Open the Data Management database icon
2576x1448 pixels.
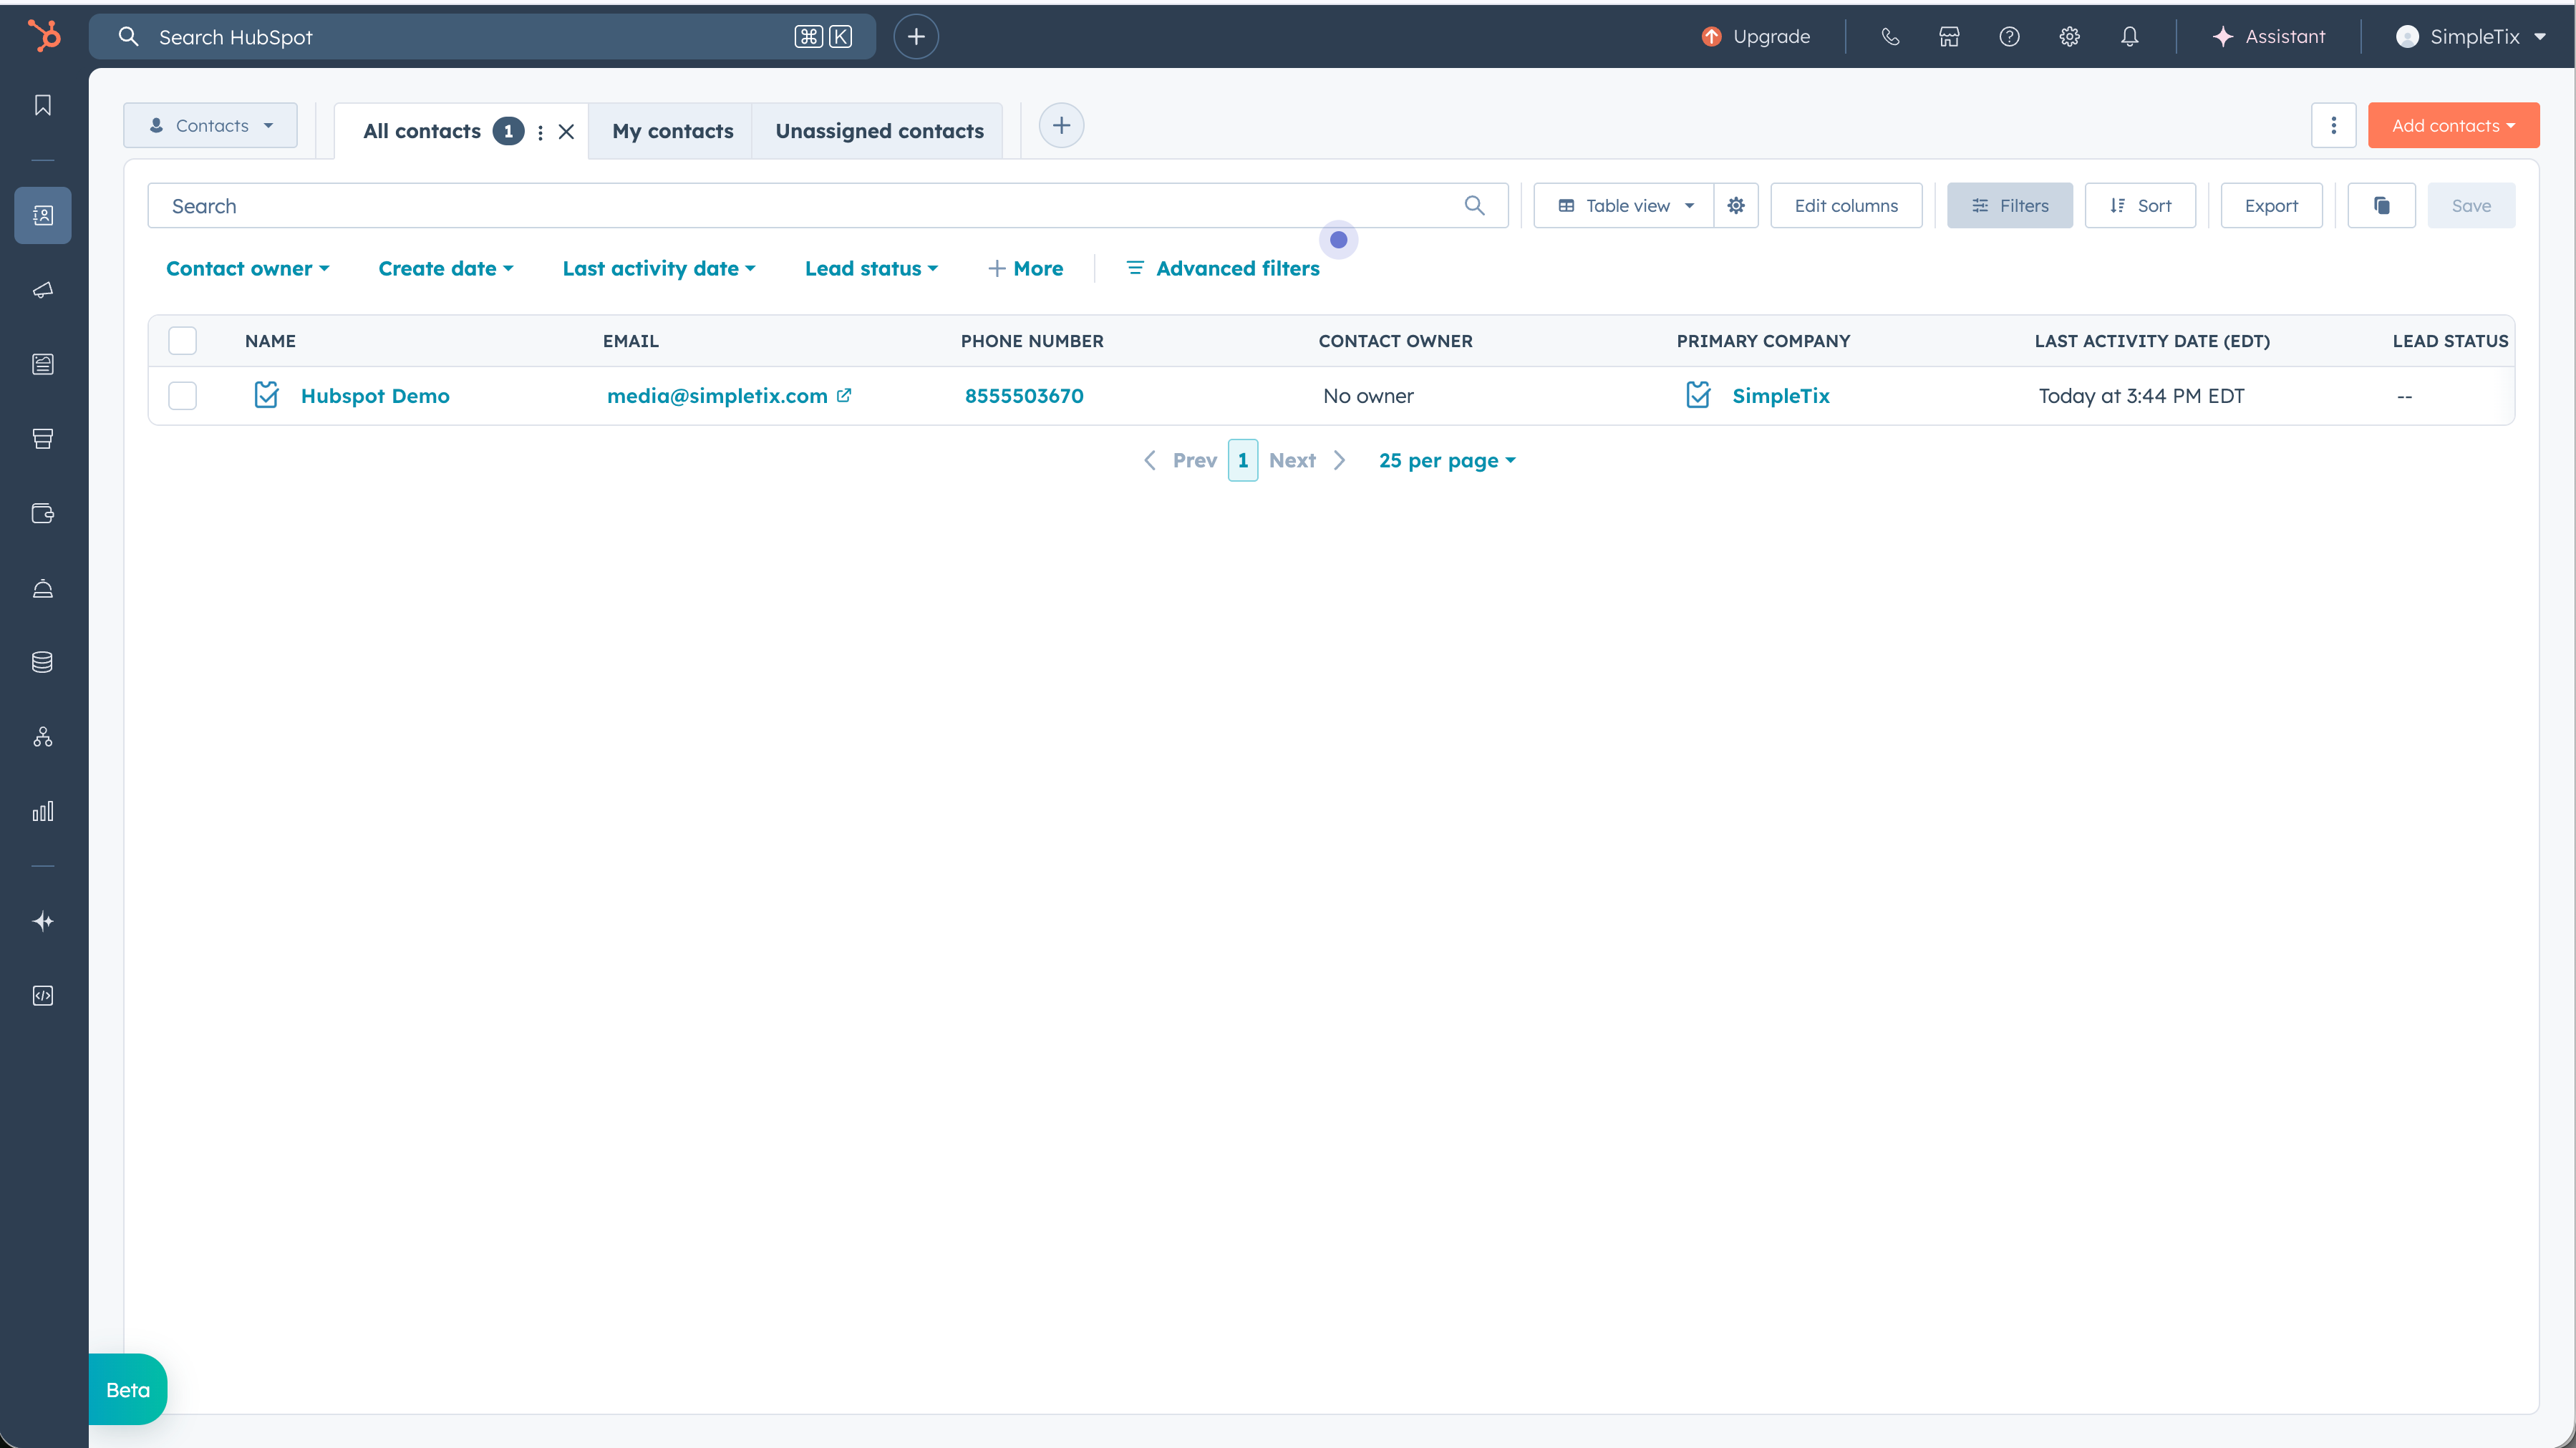42,661
